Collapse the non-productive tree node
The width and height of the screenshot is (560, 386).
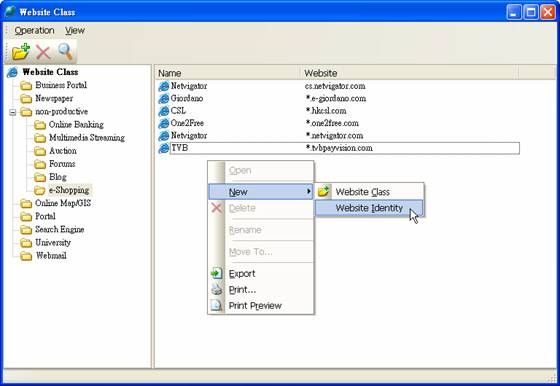[x=13, y=112]
